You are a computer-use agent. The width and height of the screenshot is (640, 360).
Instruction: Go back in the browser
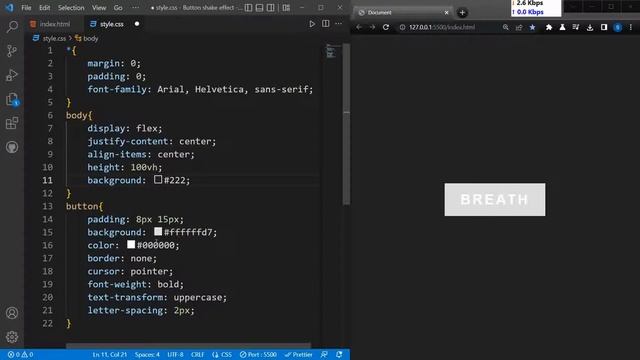click(x=359, y=27)
